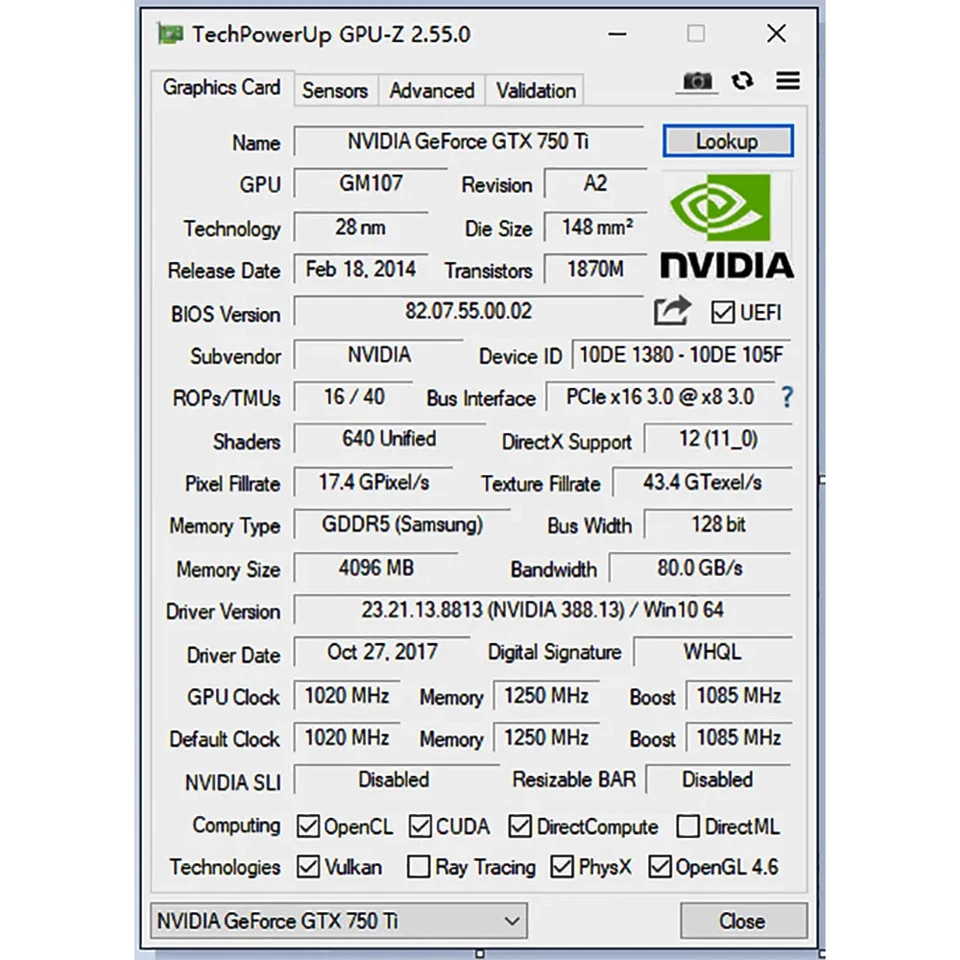
Task: Expand the card list chevron at bottom
Action: (x=511, y=921)
